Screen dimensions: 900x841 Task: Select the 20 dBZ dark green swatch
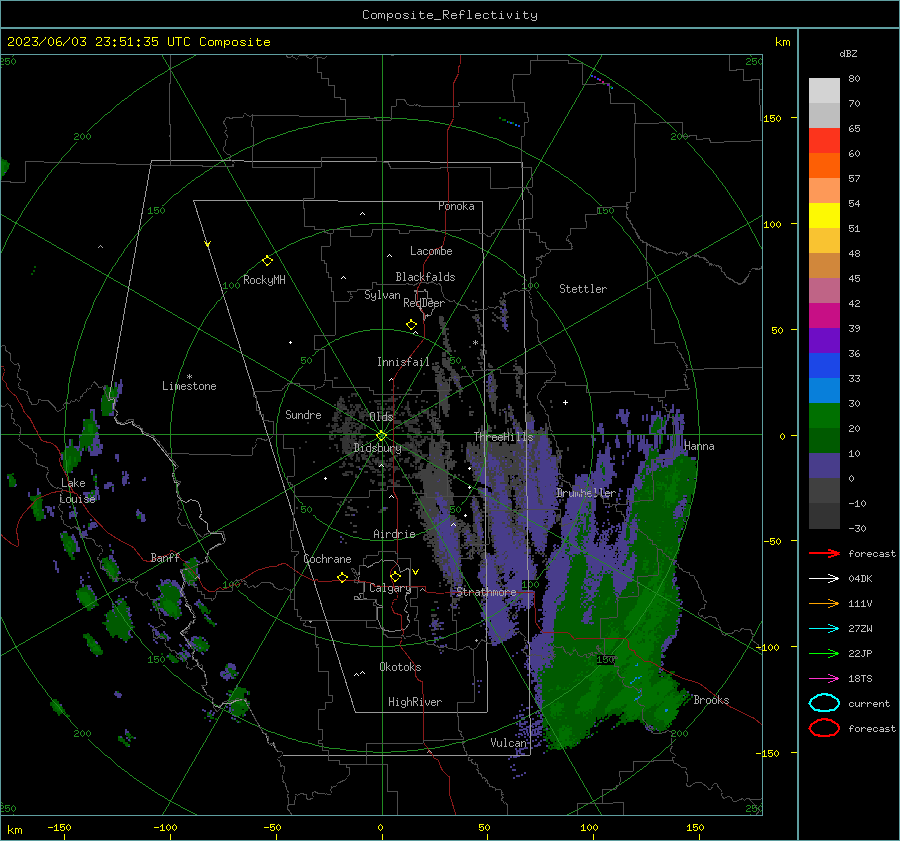coord(824,441)
